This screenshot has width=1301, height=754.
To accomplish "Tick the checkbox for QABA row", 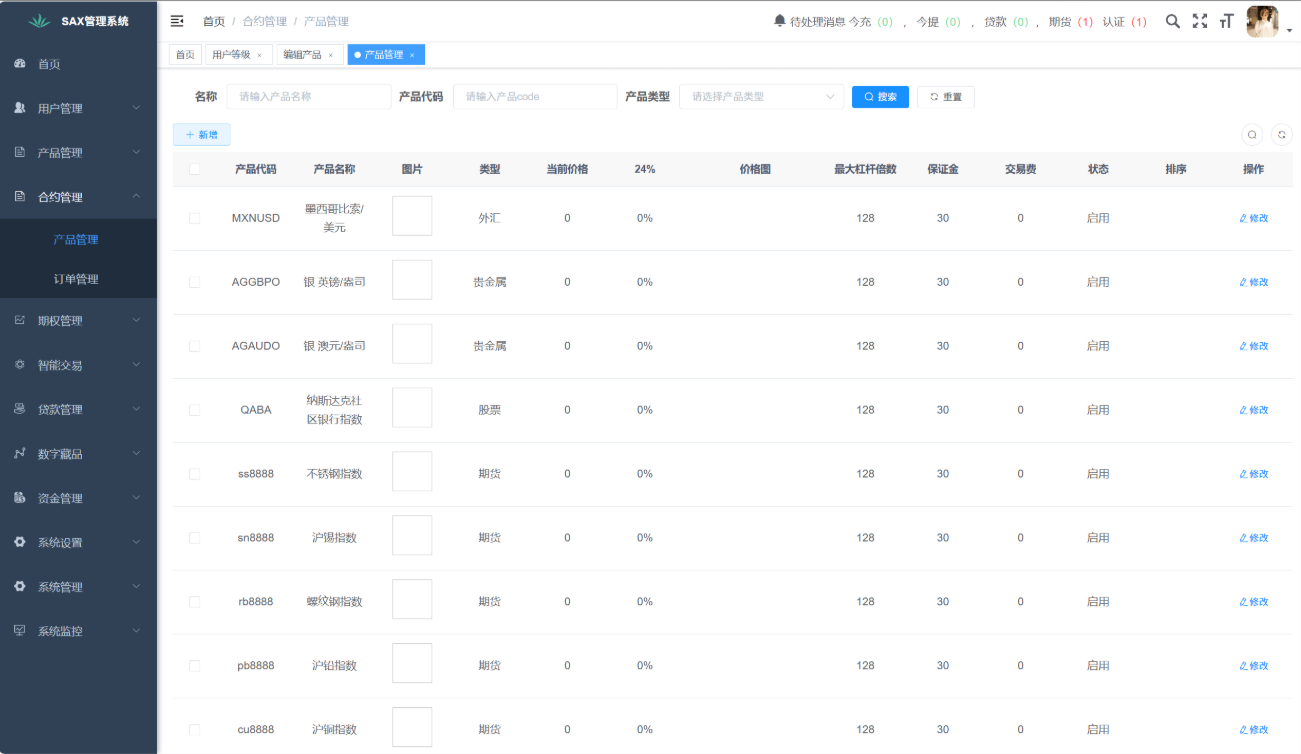I will point(194,410).
